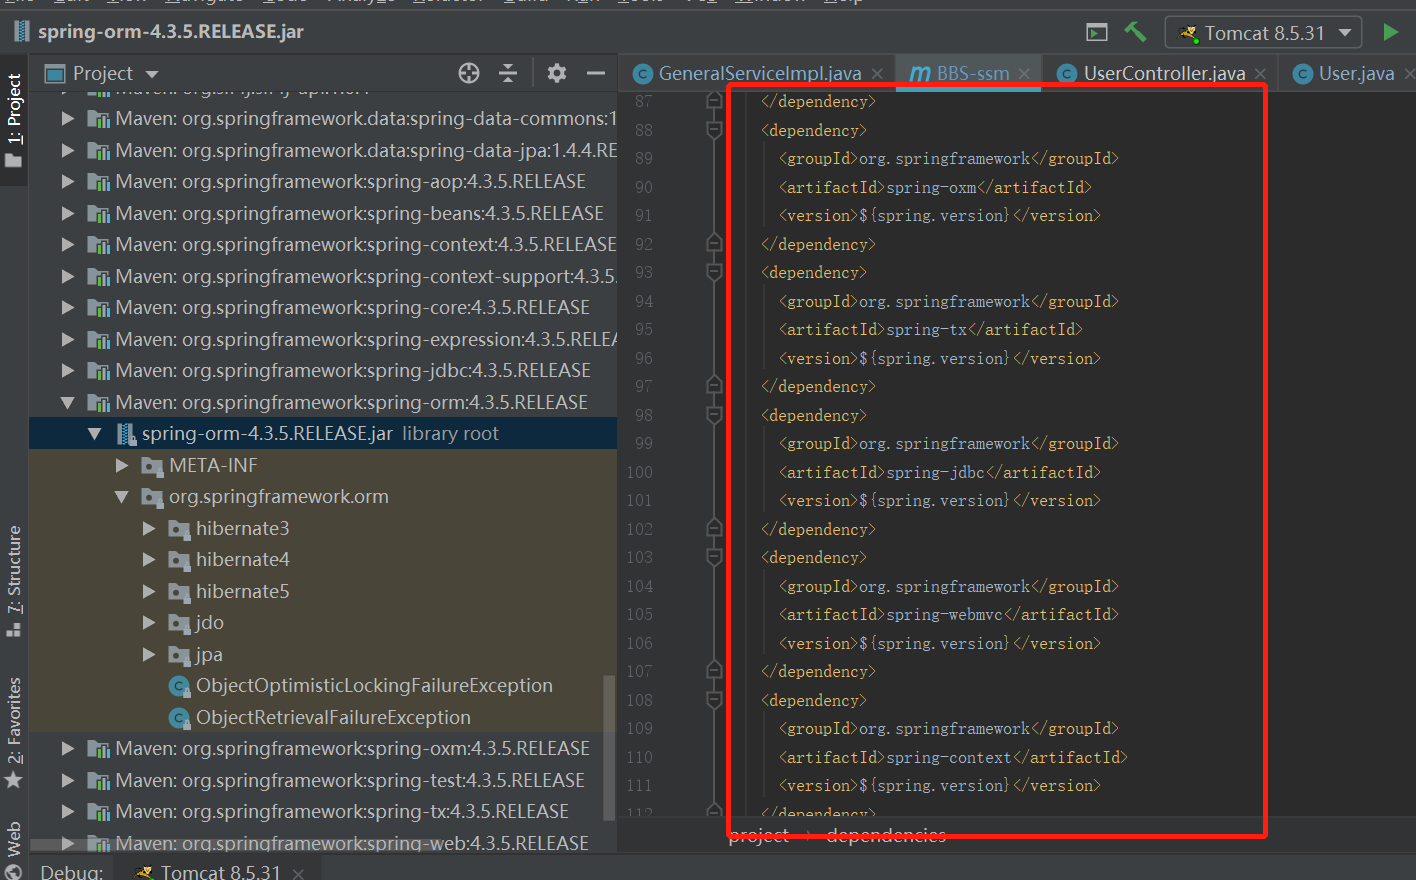The height and width of the screenshot is (880, 1416).
Task: Run the project with the green Run button
Action: point(1391,31)
